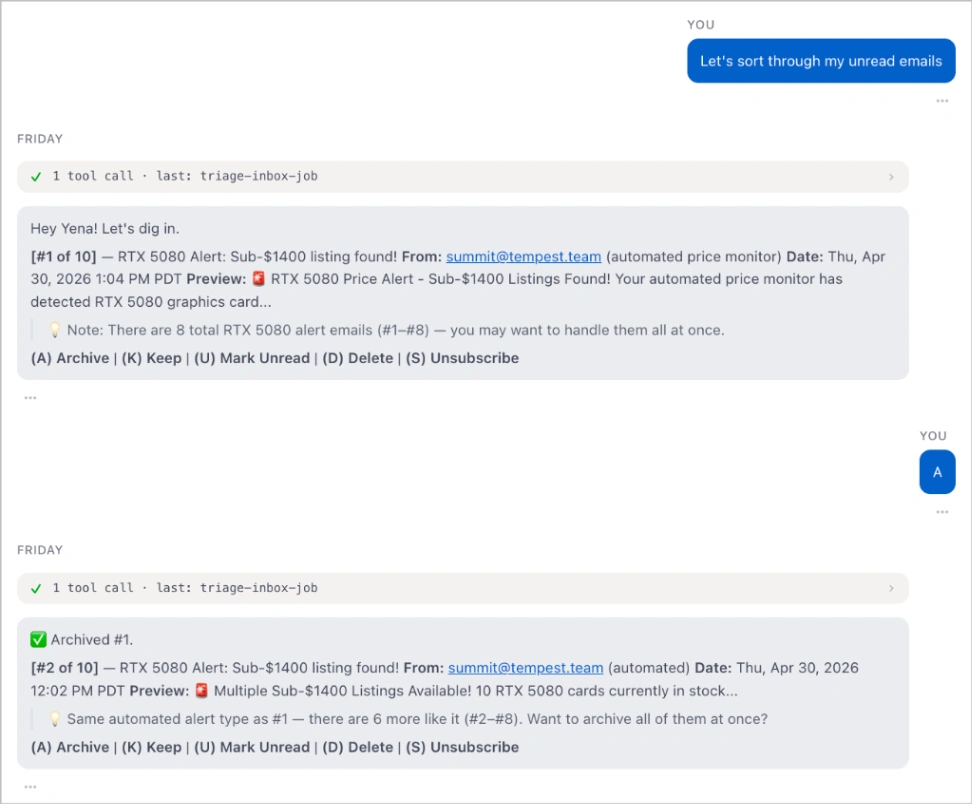Click the 'Let's sort through my unread emails' bubble
The width and height of the screenshot is (972, 804).
click(x=821, y=61)
